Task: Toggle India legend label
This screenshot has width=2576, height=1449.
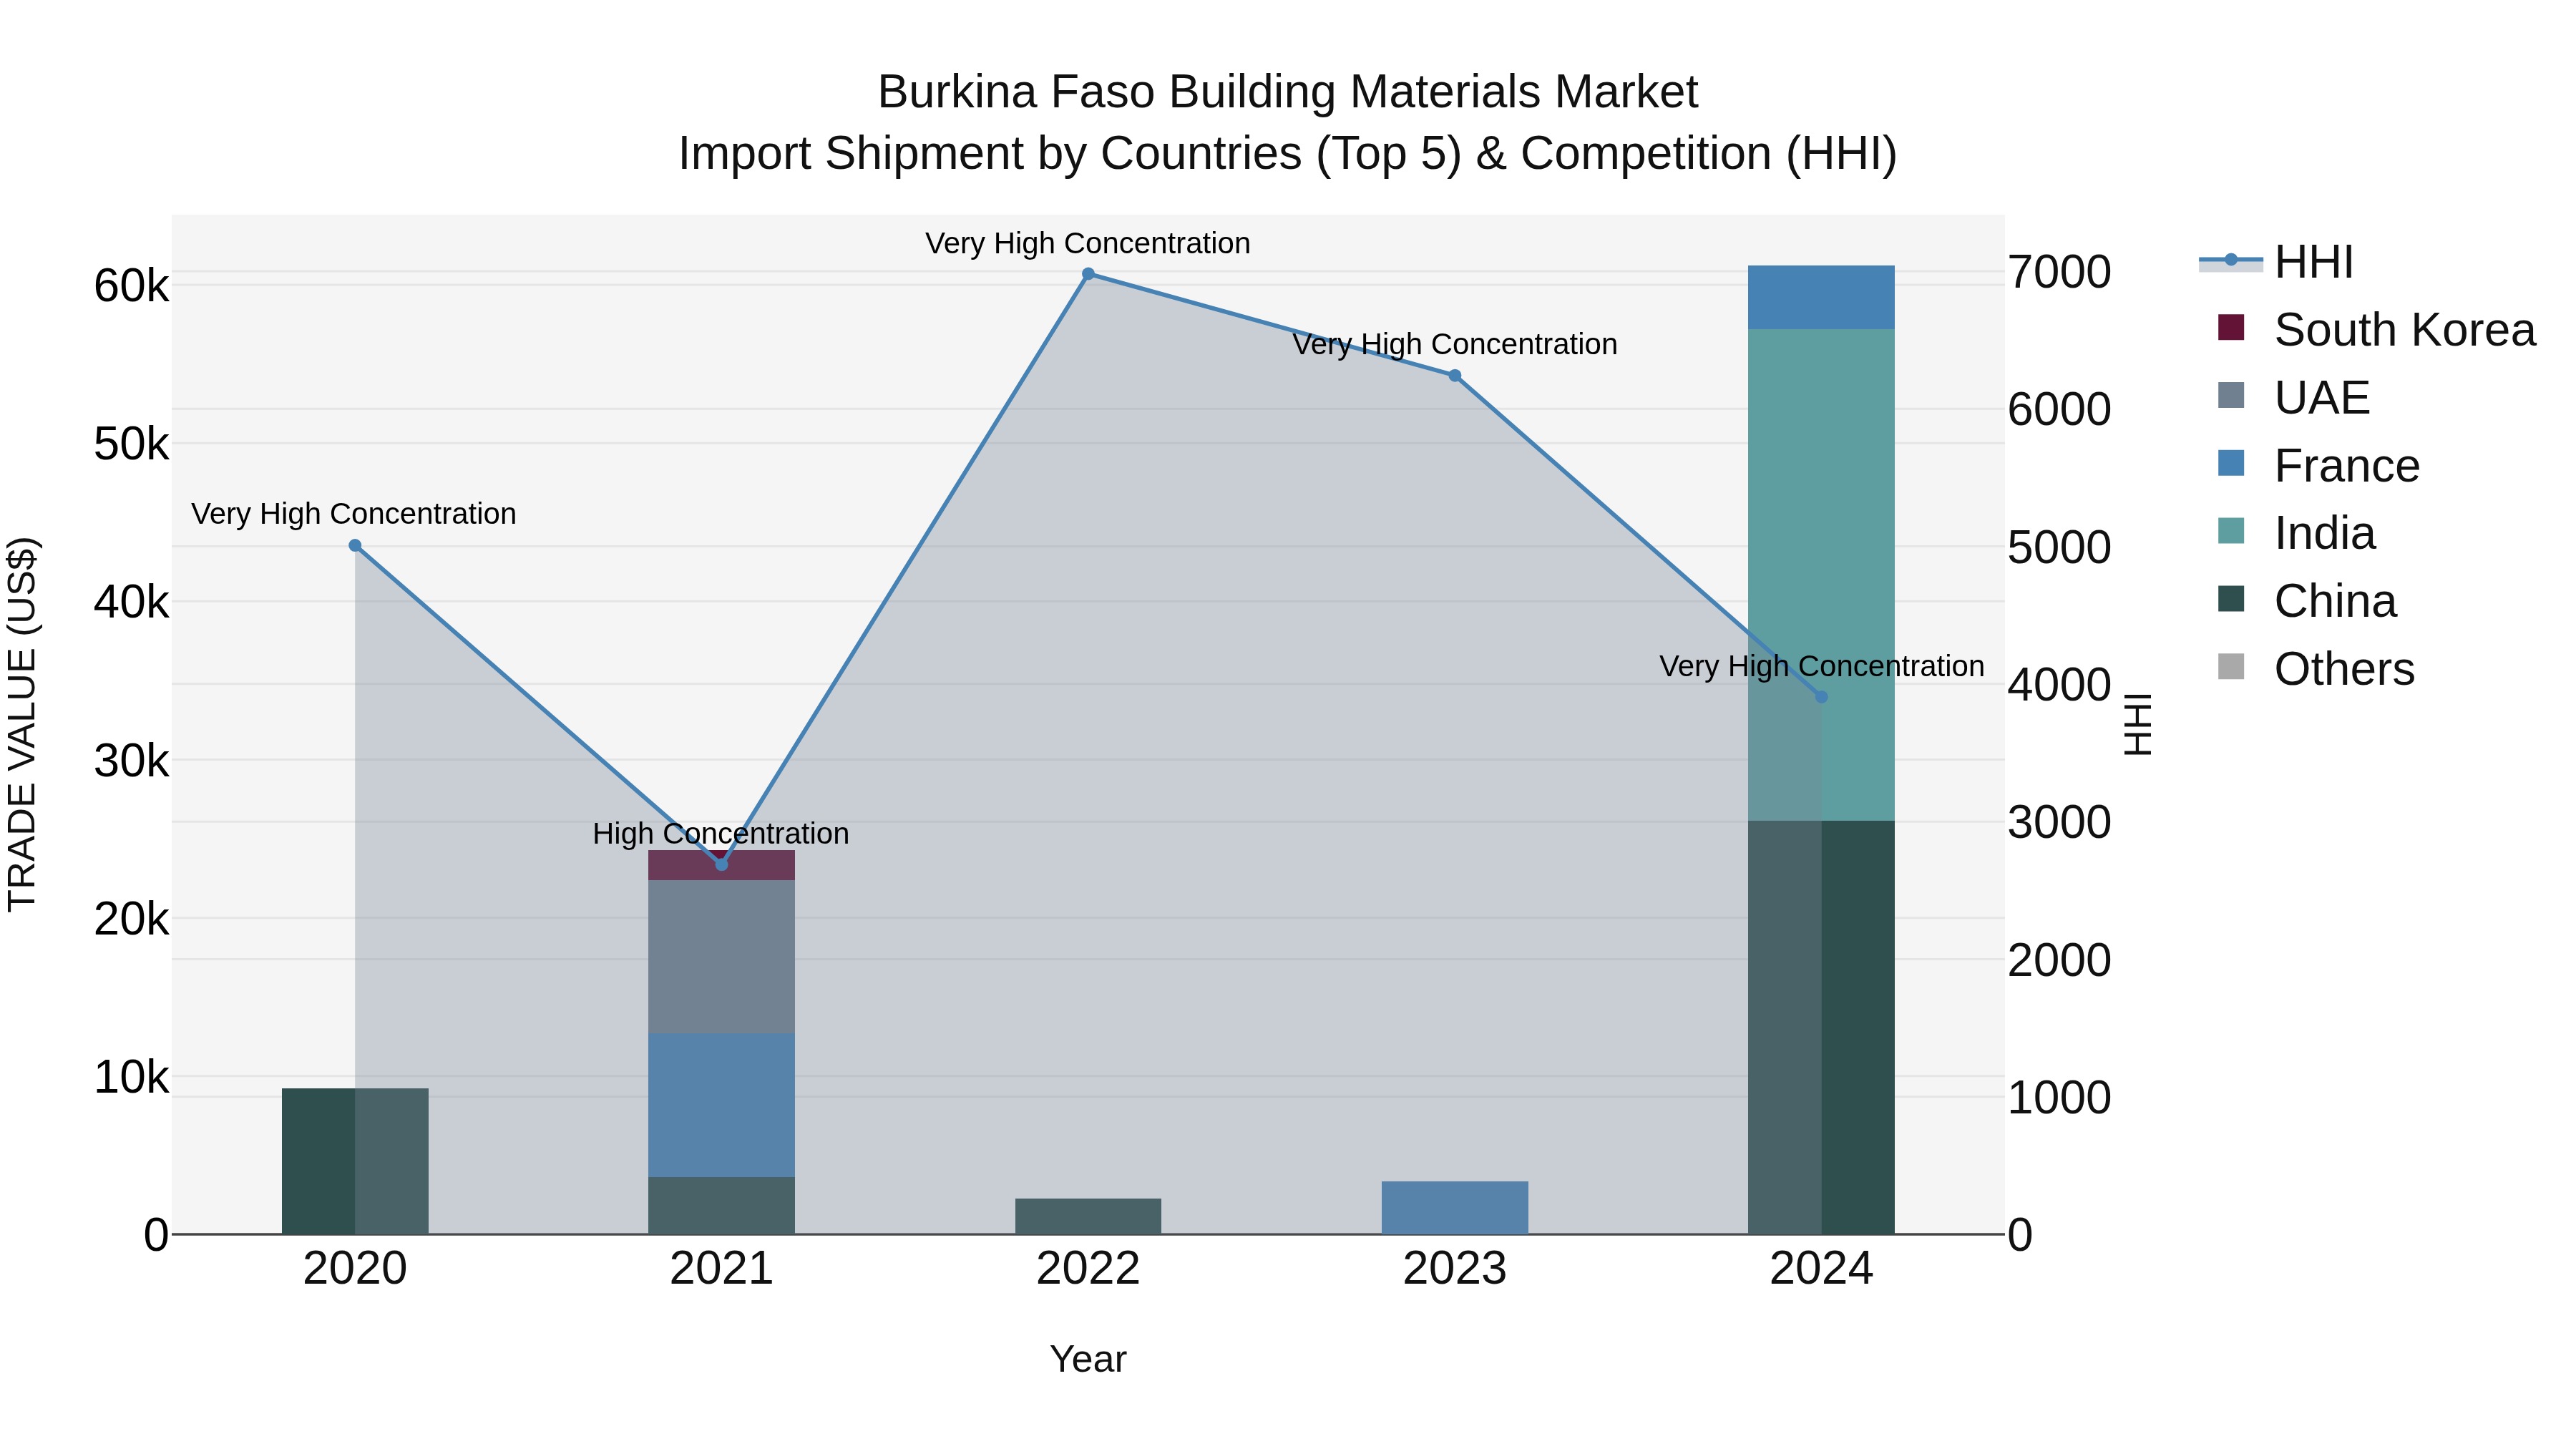Action: (2325, 533)
